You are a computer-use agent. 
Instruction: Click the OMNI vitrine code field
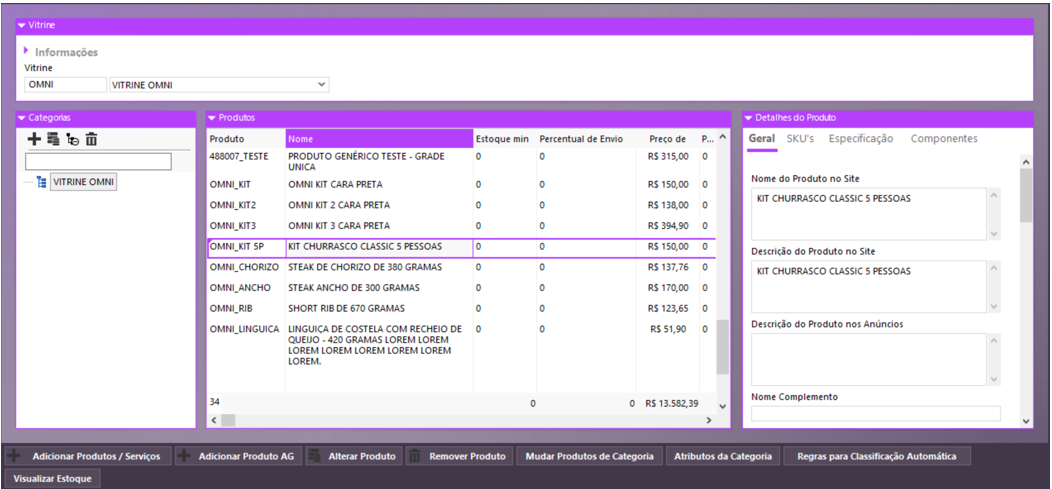coord(65,85)
